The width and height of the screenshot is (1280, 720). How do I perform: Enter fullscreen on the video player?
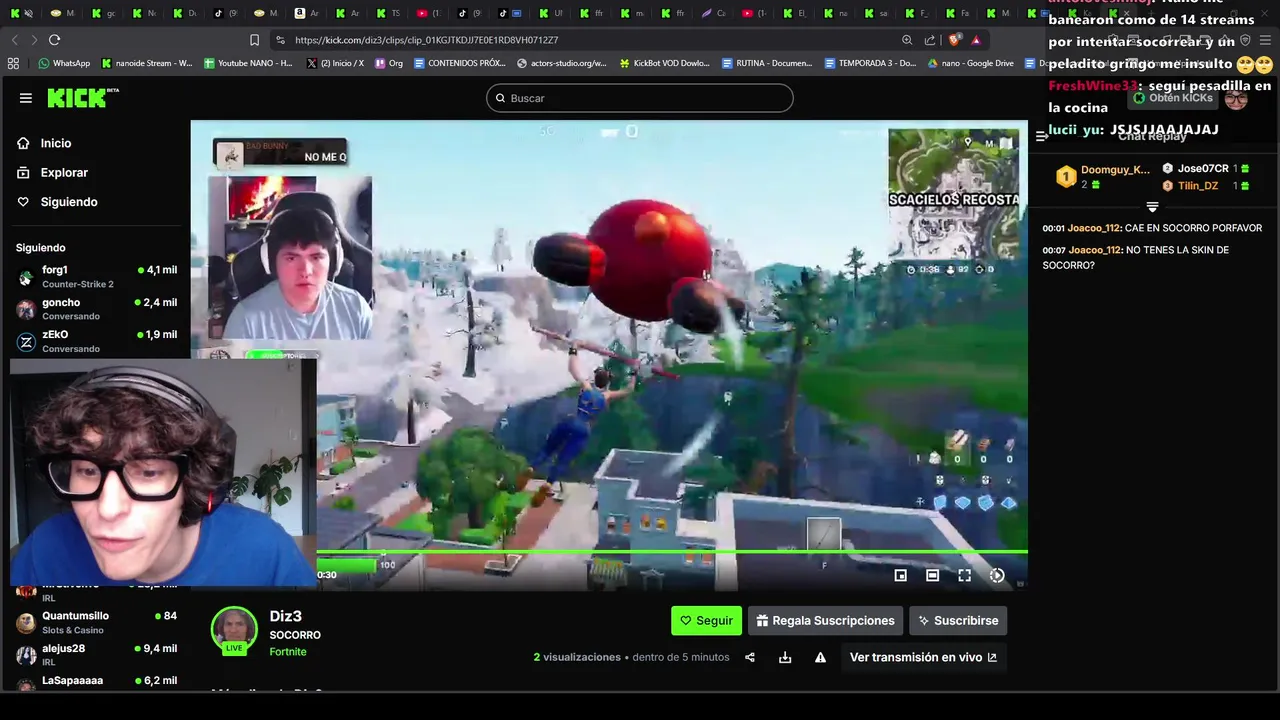(964, 575)
